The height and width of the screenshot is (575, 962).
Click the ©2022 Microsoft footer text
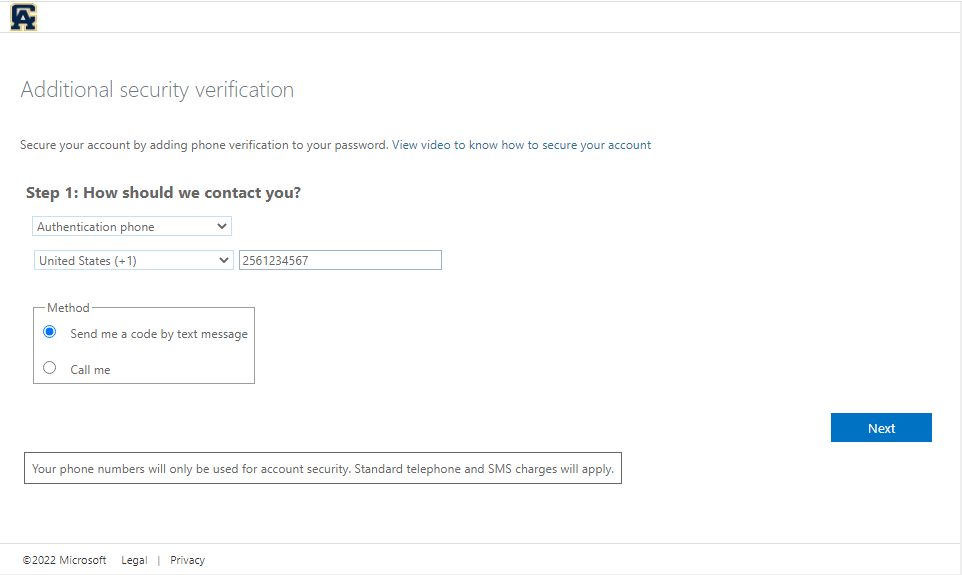pyautogui.click(x=64, y=560)
